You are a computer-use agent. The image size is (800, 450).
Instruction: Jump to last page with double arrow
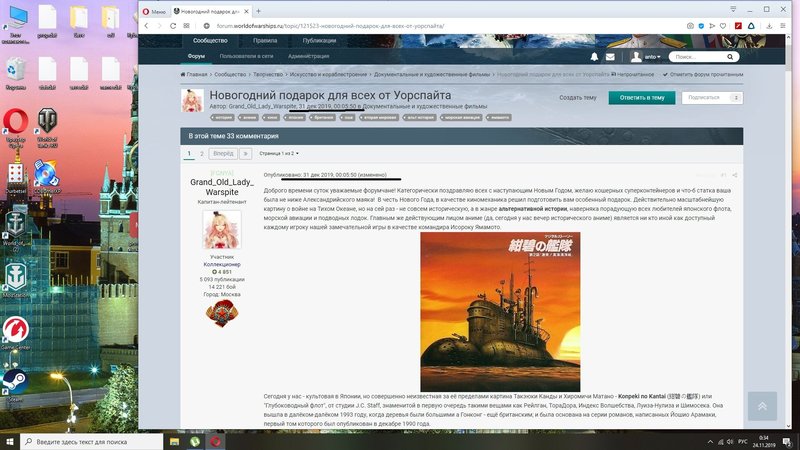[245, 154]
